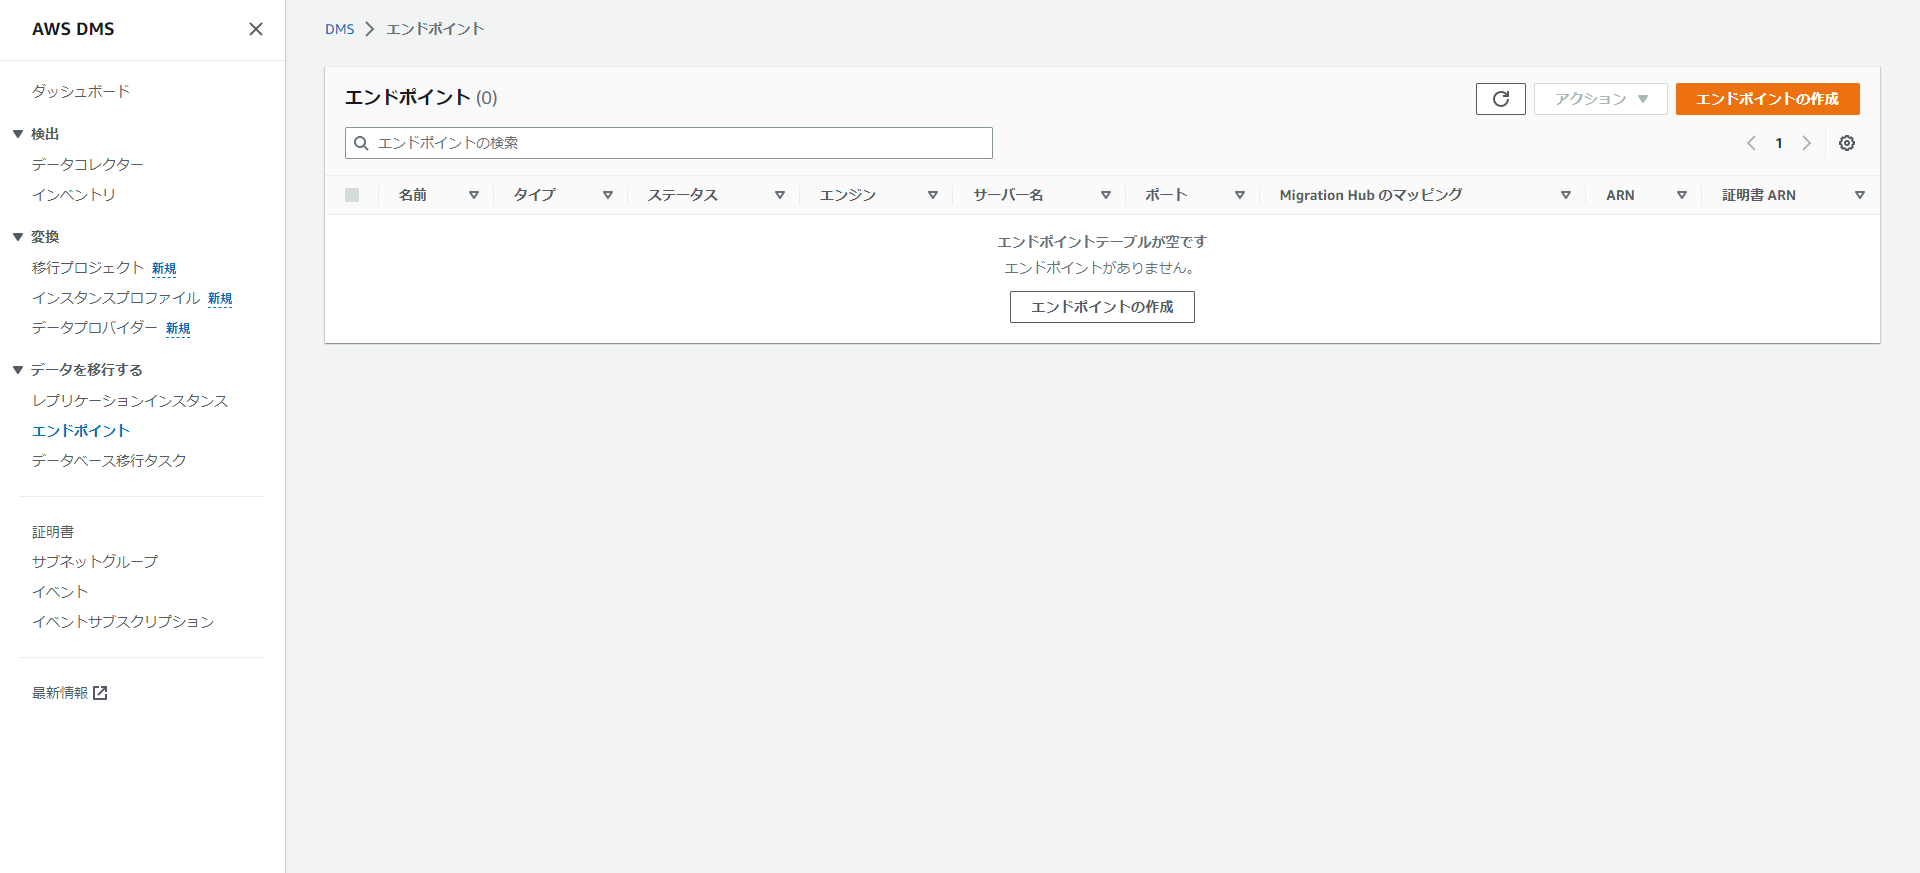Click search magnifier icon in endpoint search
Screen dimensions: 1920x873
(362, 143)
